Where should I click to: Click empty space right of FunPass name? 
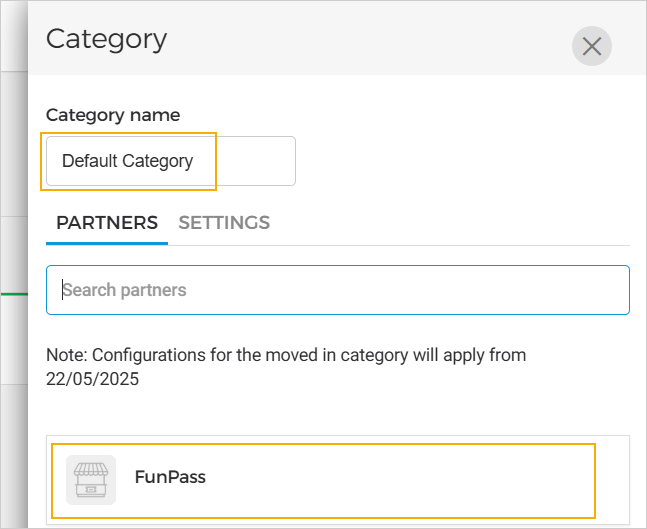[x=400, y=478]
